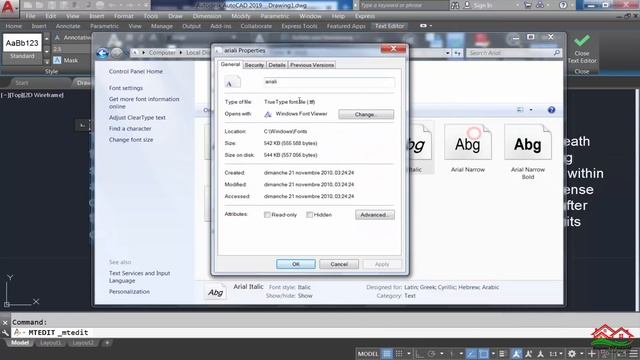
Task: Click the command line customize wrench icon
Action: [x=5, y=333]
